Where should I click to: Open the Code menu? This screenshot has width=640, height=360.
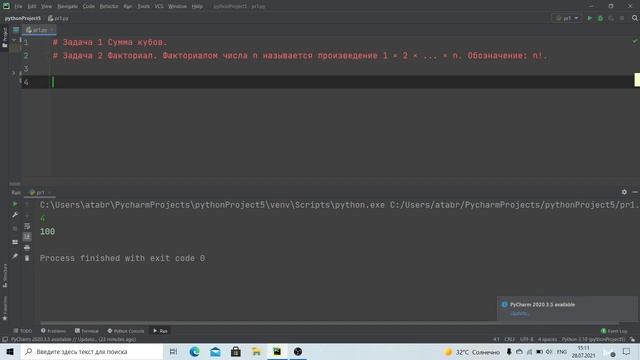(89, 7)
